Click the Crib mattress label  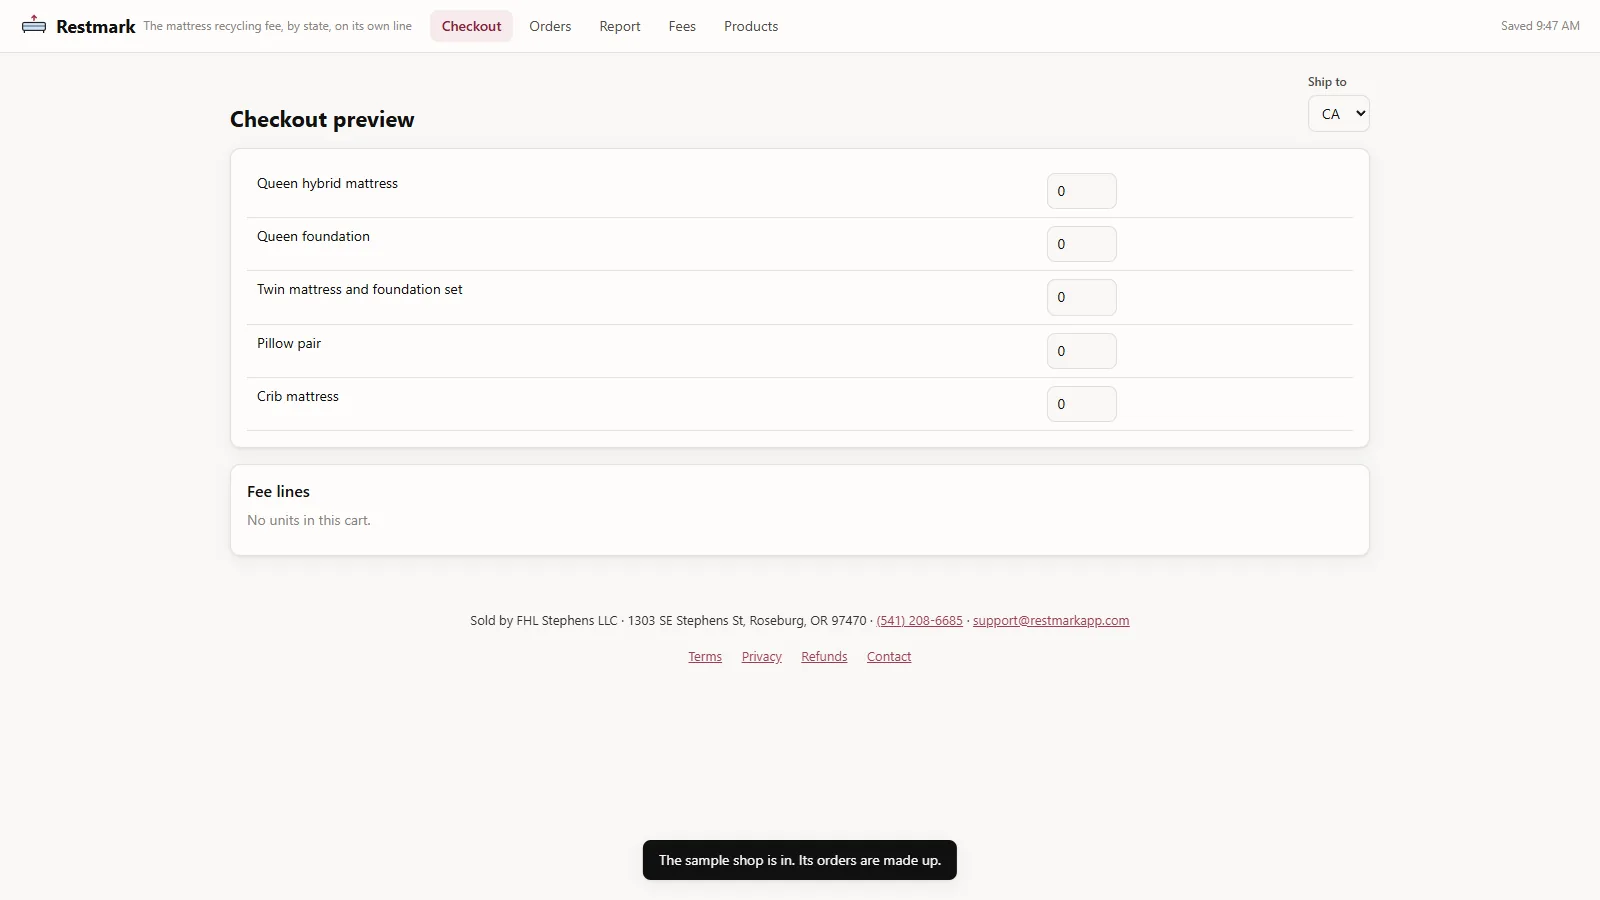pos(298,396)
